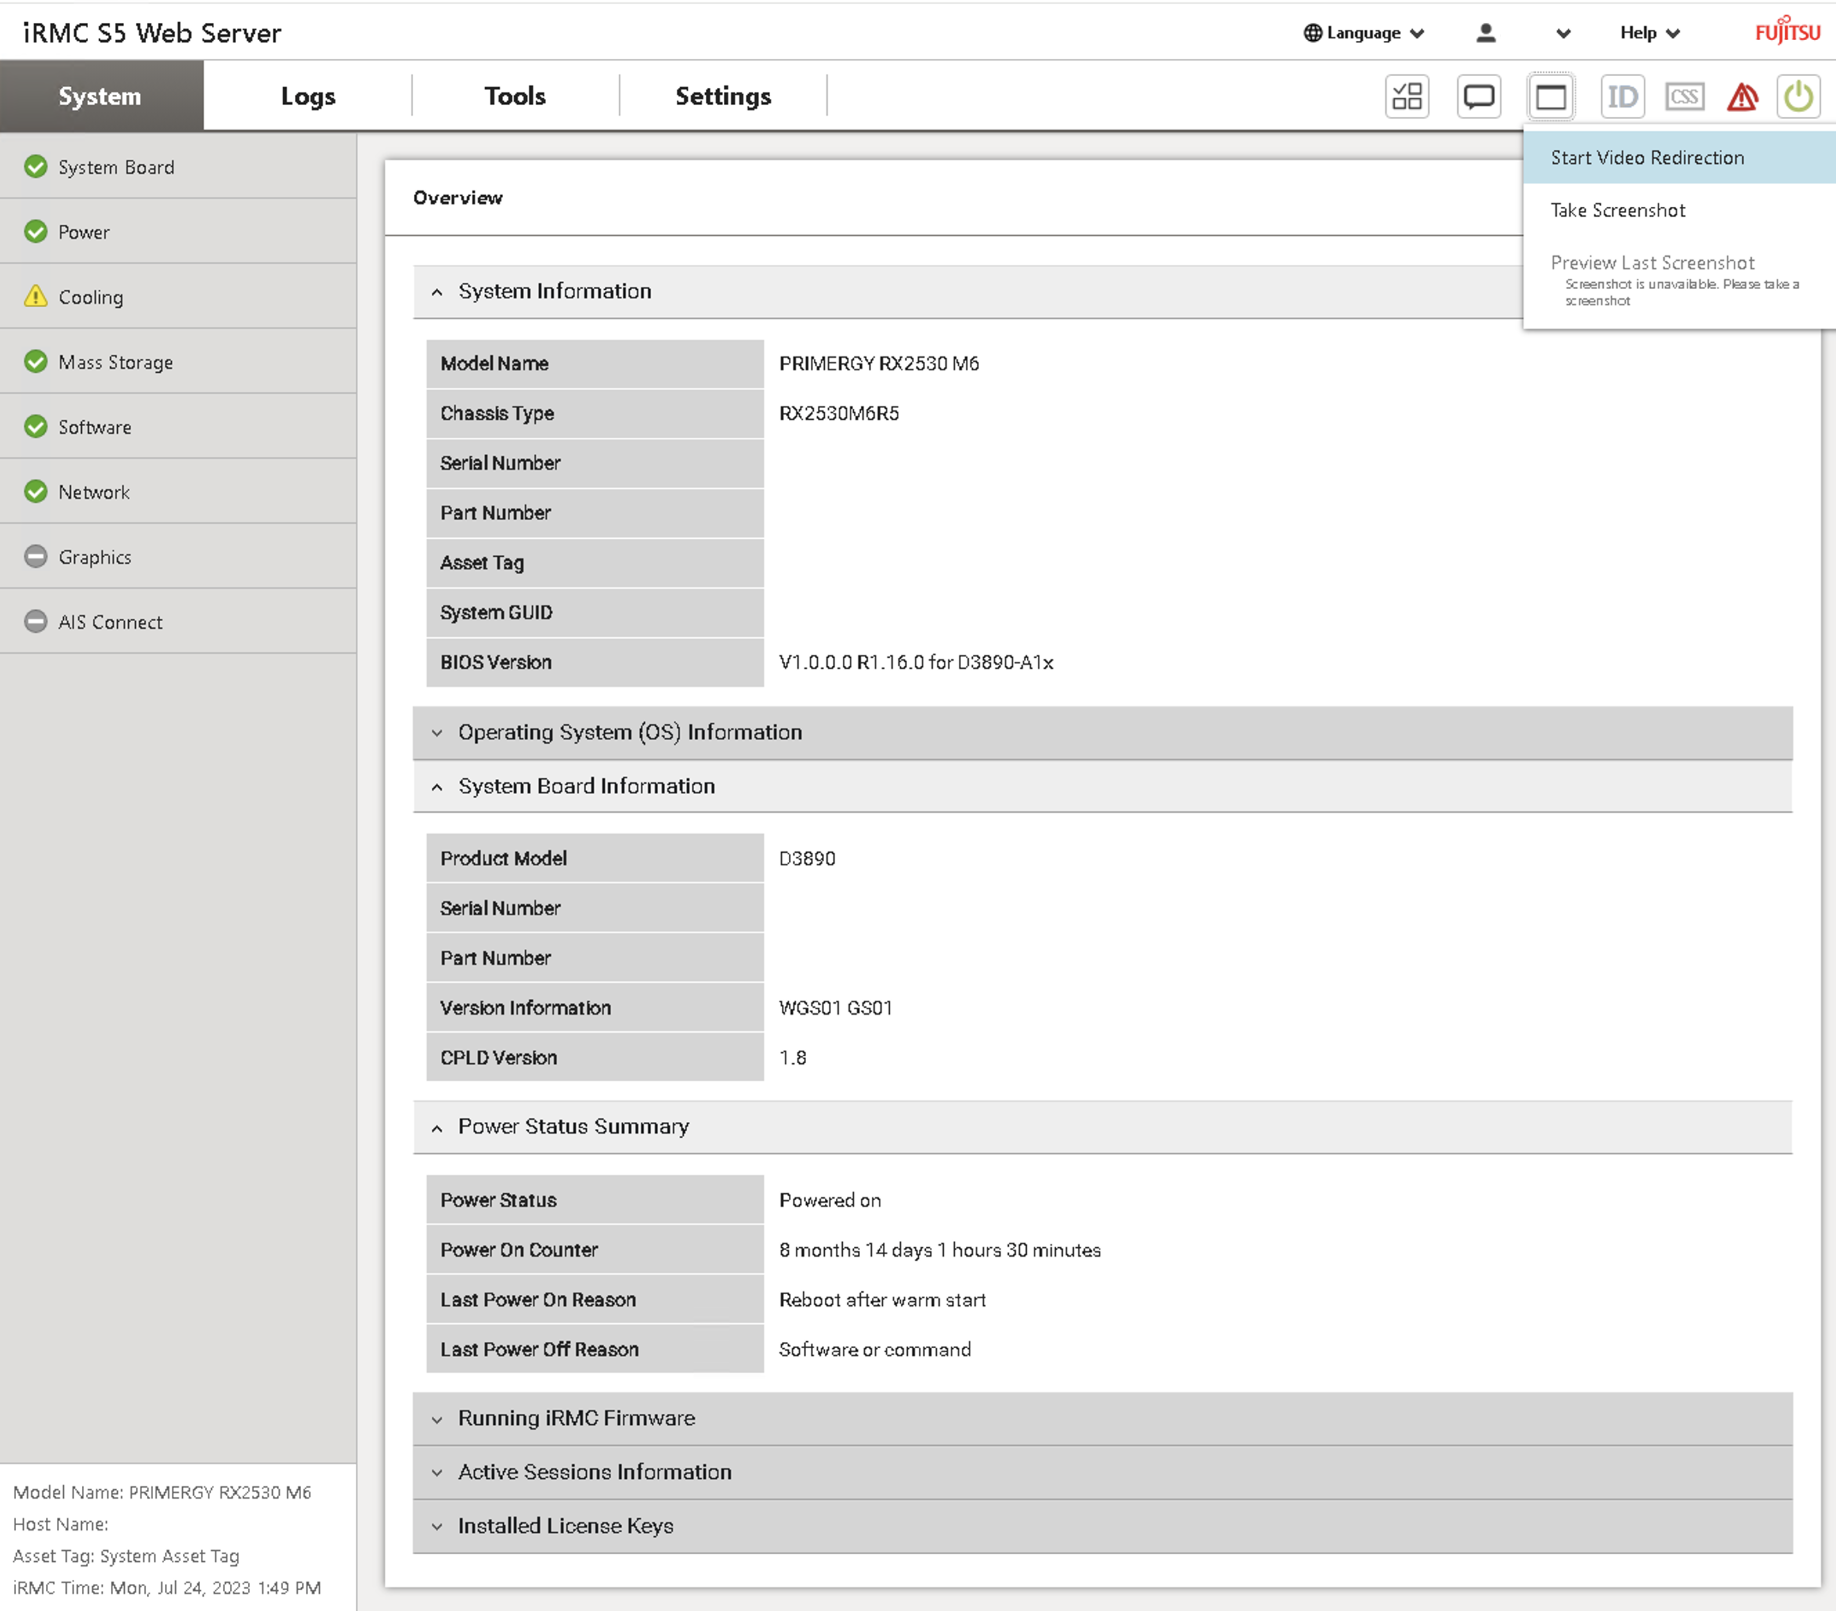Toggle the ID identify LED icon
This screenshot has width=1836, height=1611.
[x=1622, y=96]
